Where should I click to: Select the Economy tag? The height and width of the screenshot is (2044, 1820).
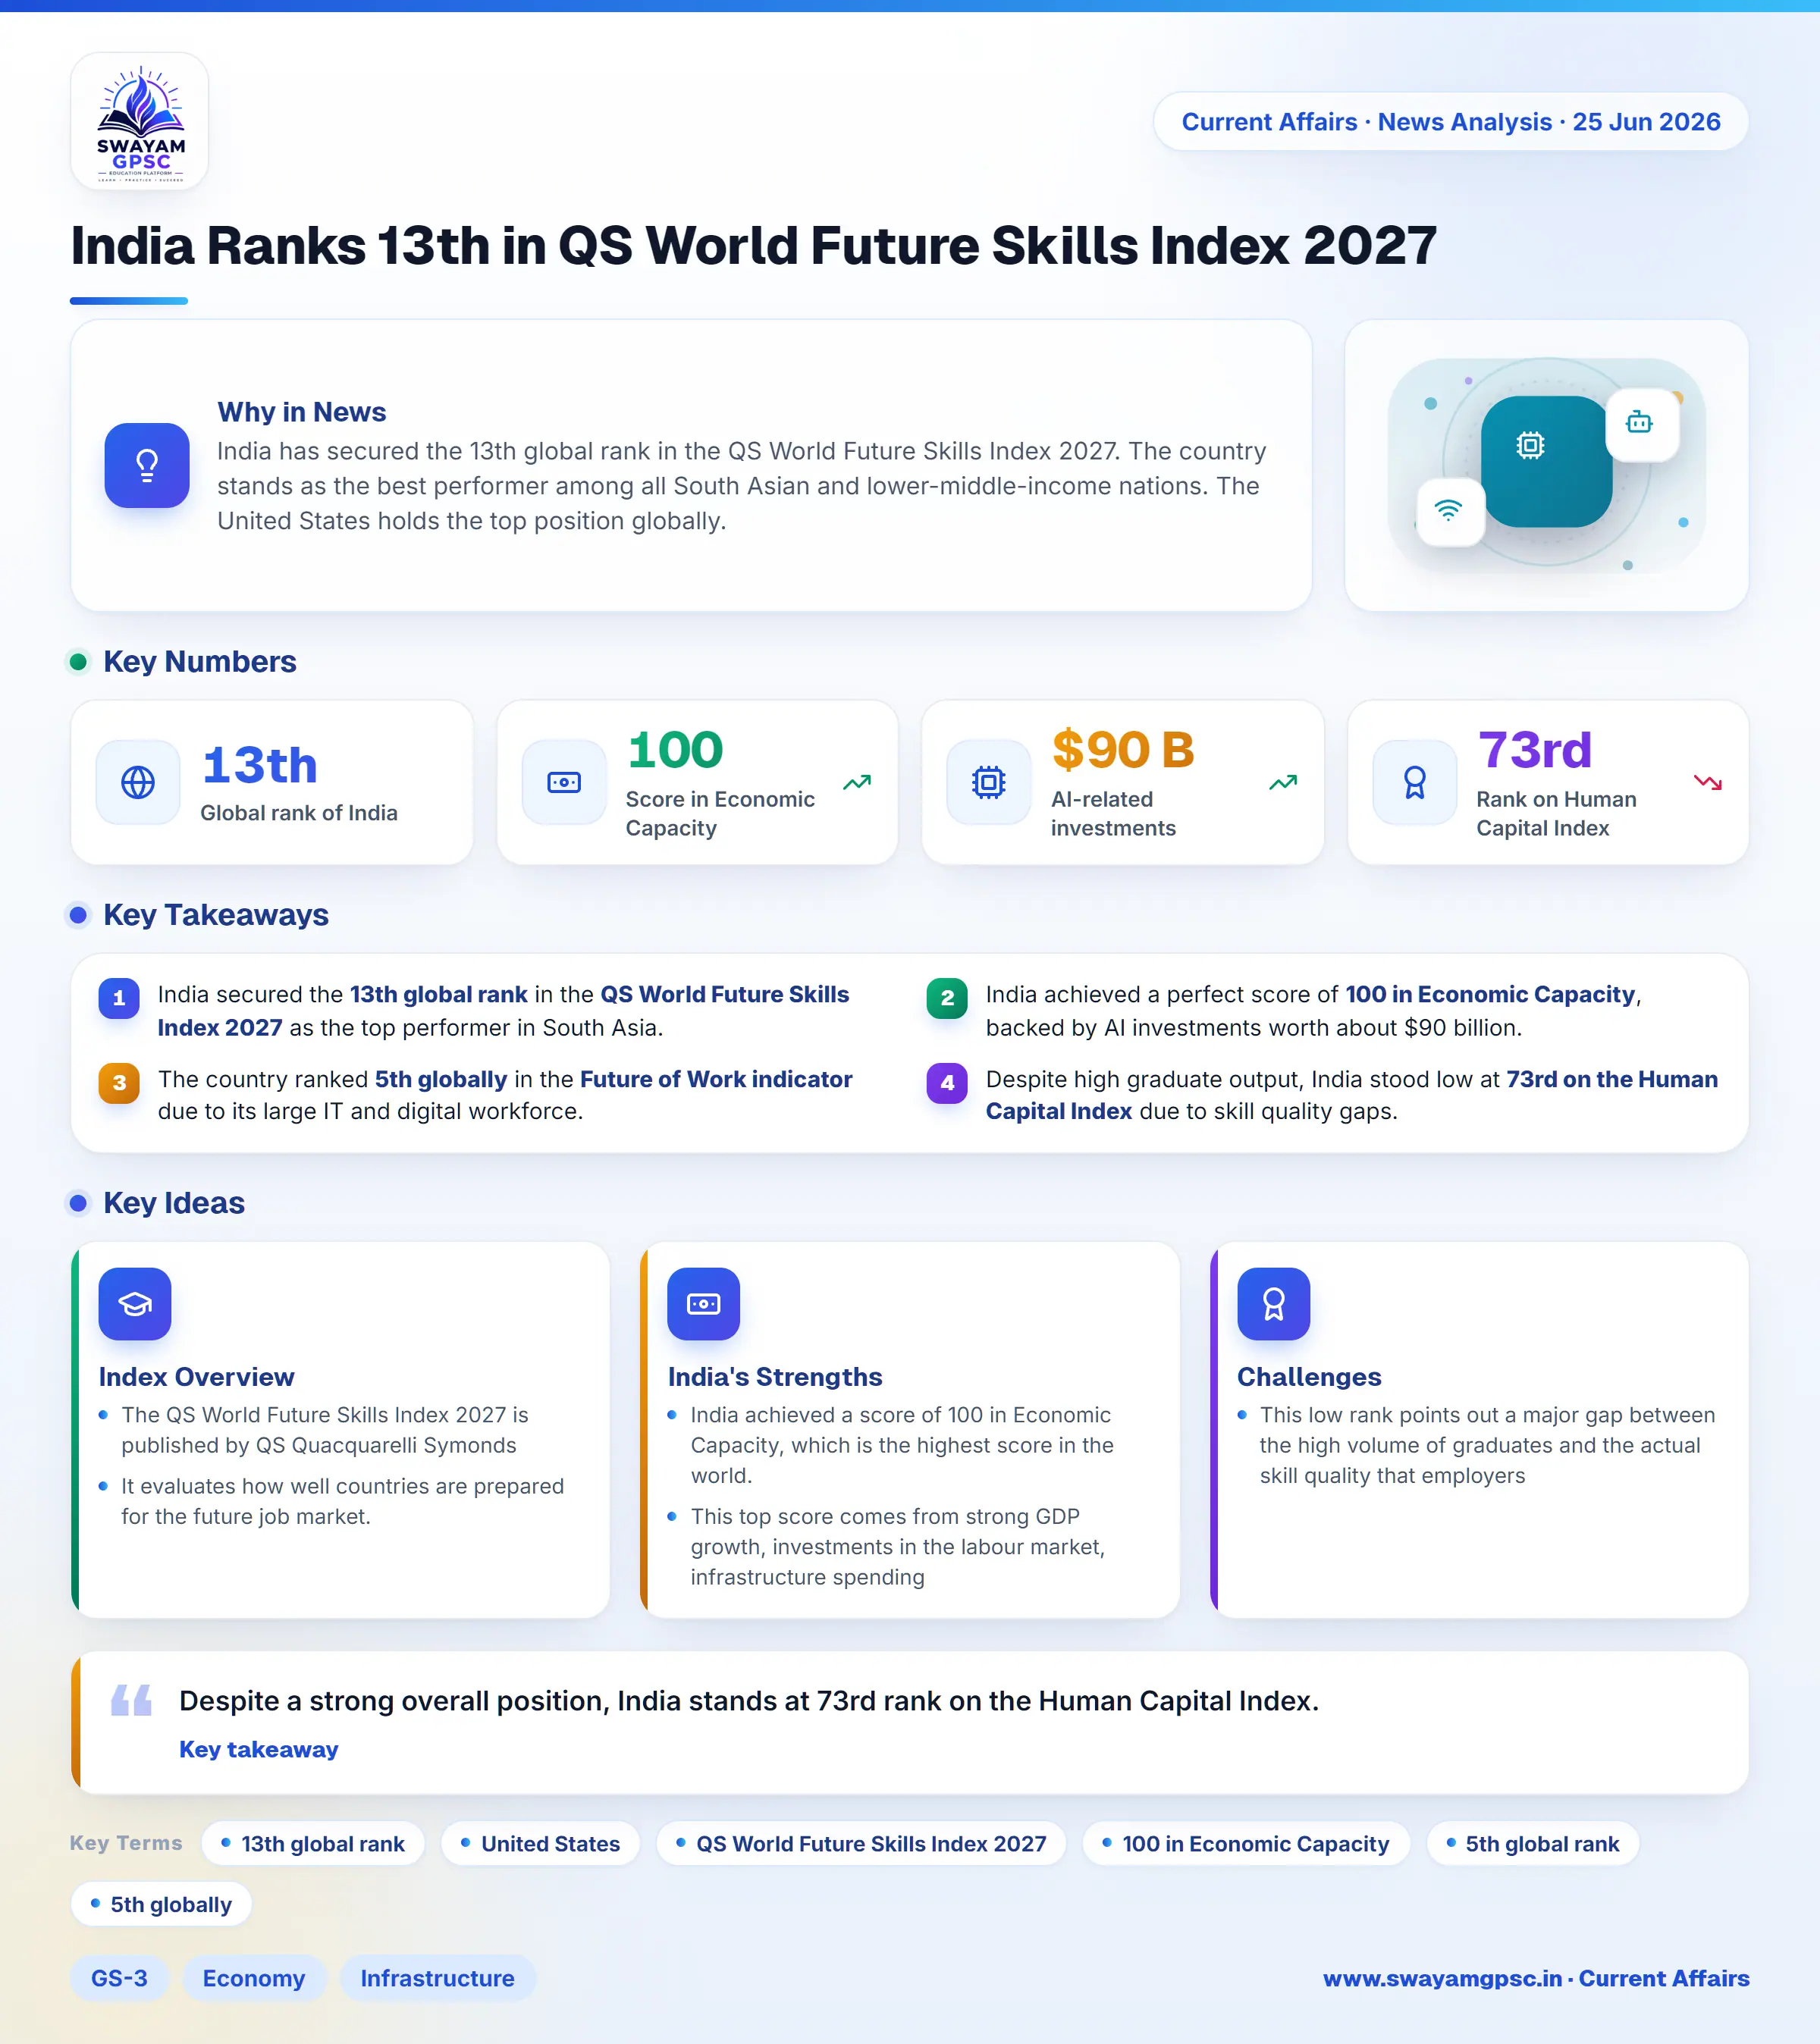pyautogui.click(x=254, y=1978)
